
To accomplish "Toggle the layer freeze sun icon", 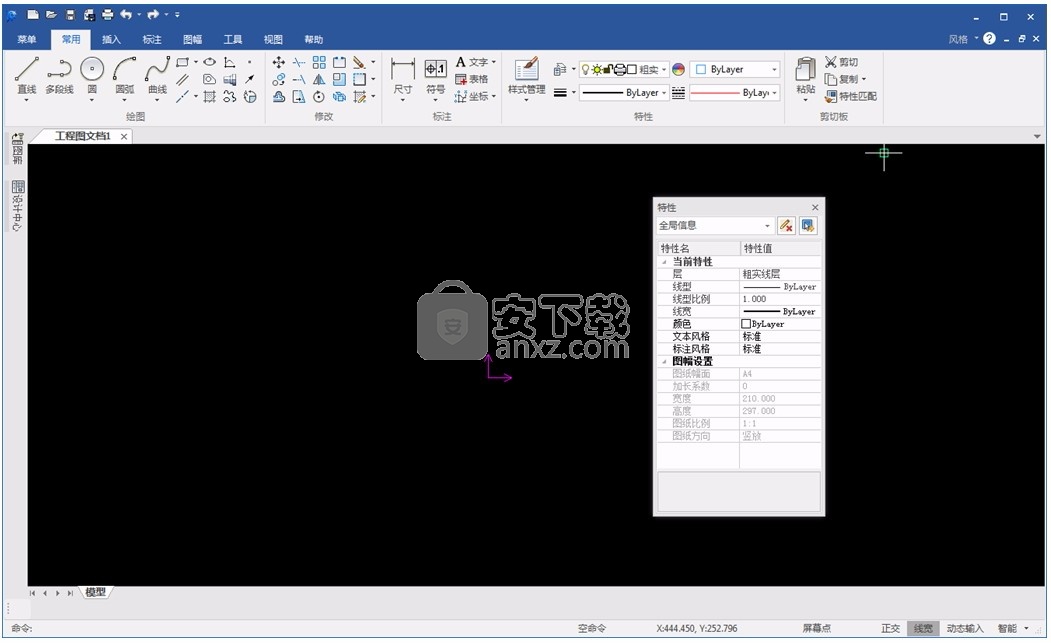I will tap(597, 70).
